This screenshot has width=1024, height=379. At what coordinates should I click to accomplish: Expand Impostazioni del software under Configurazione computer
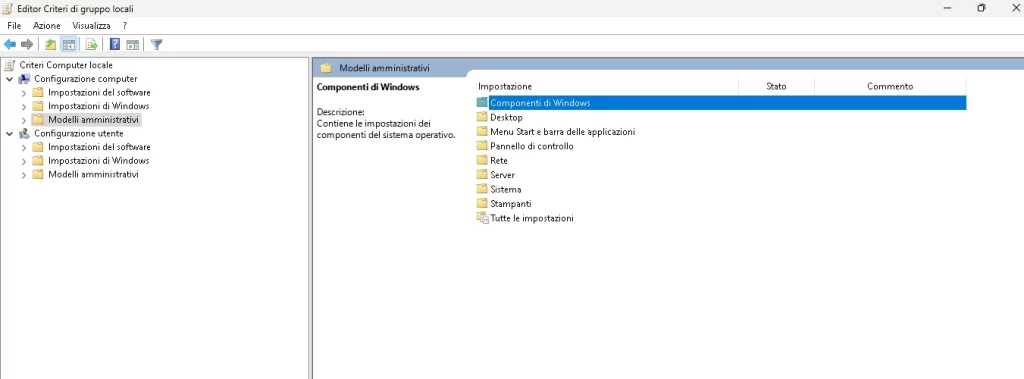click(x=24, y=92)
